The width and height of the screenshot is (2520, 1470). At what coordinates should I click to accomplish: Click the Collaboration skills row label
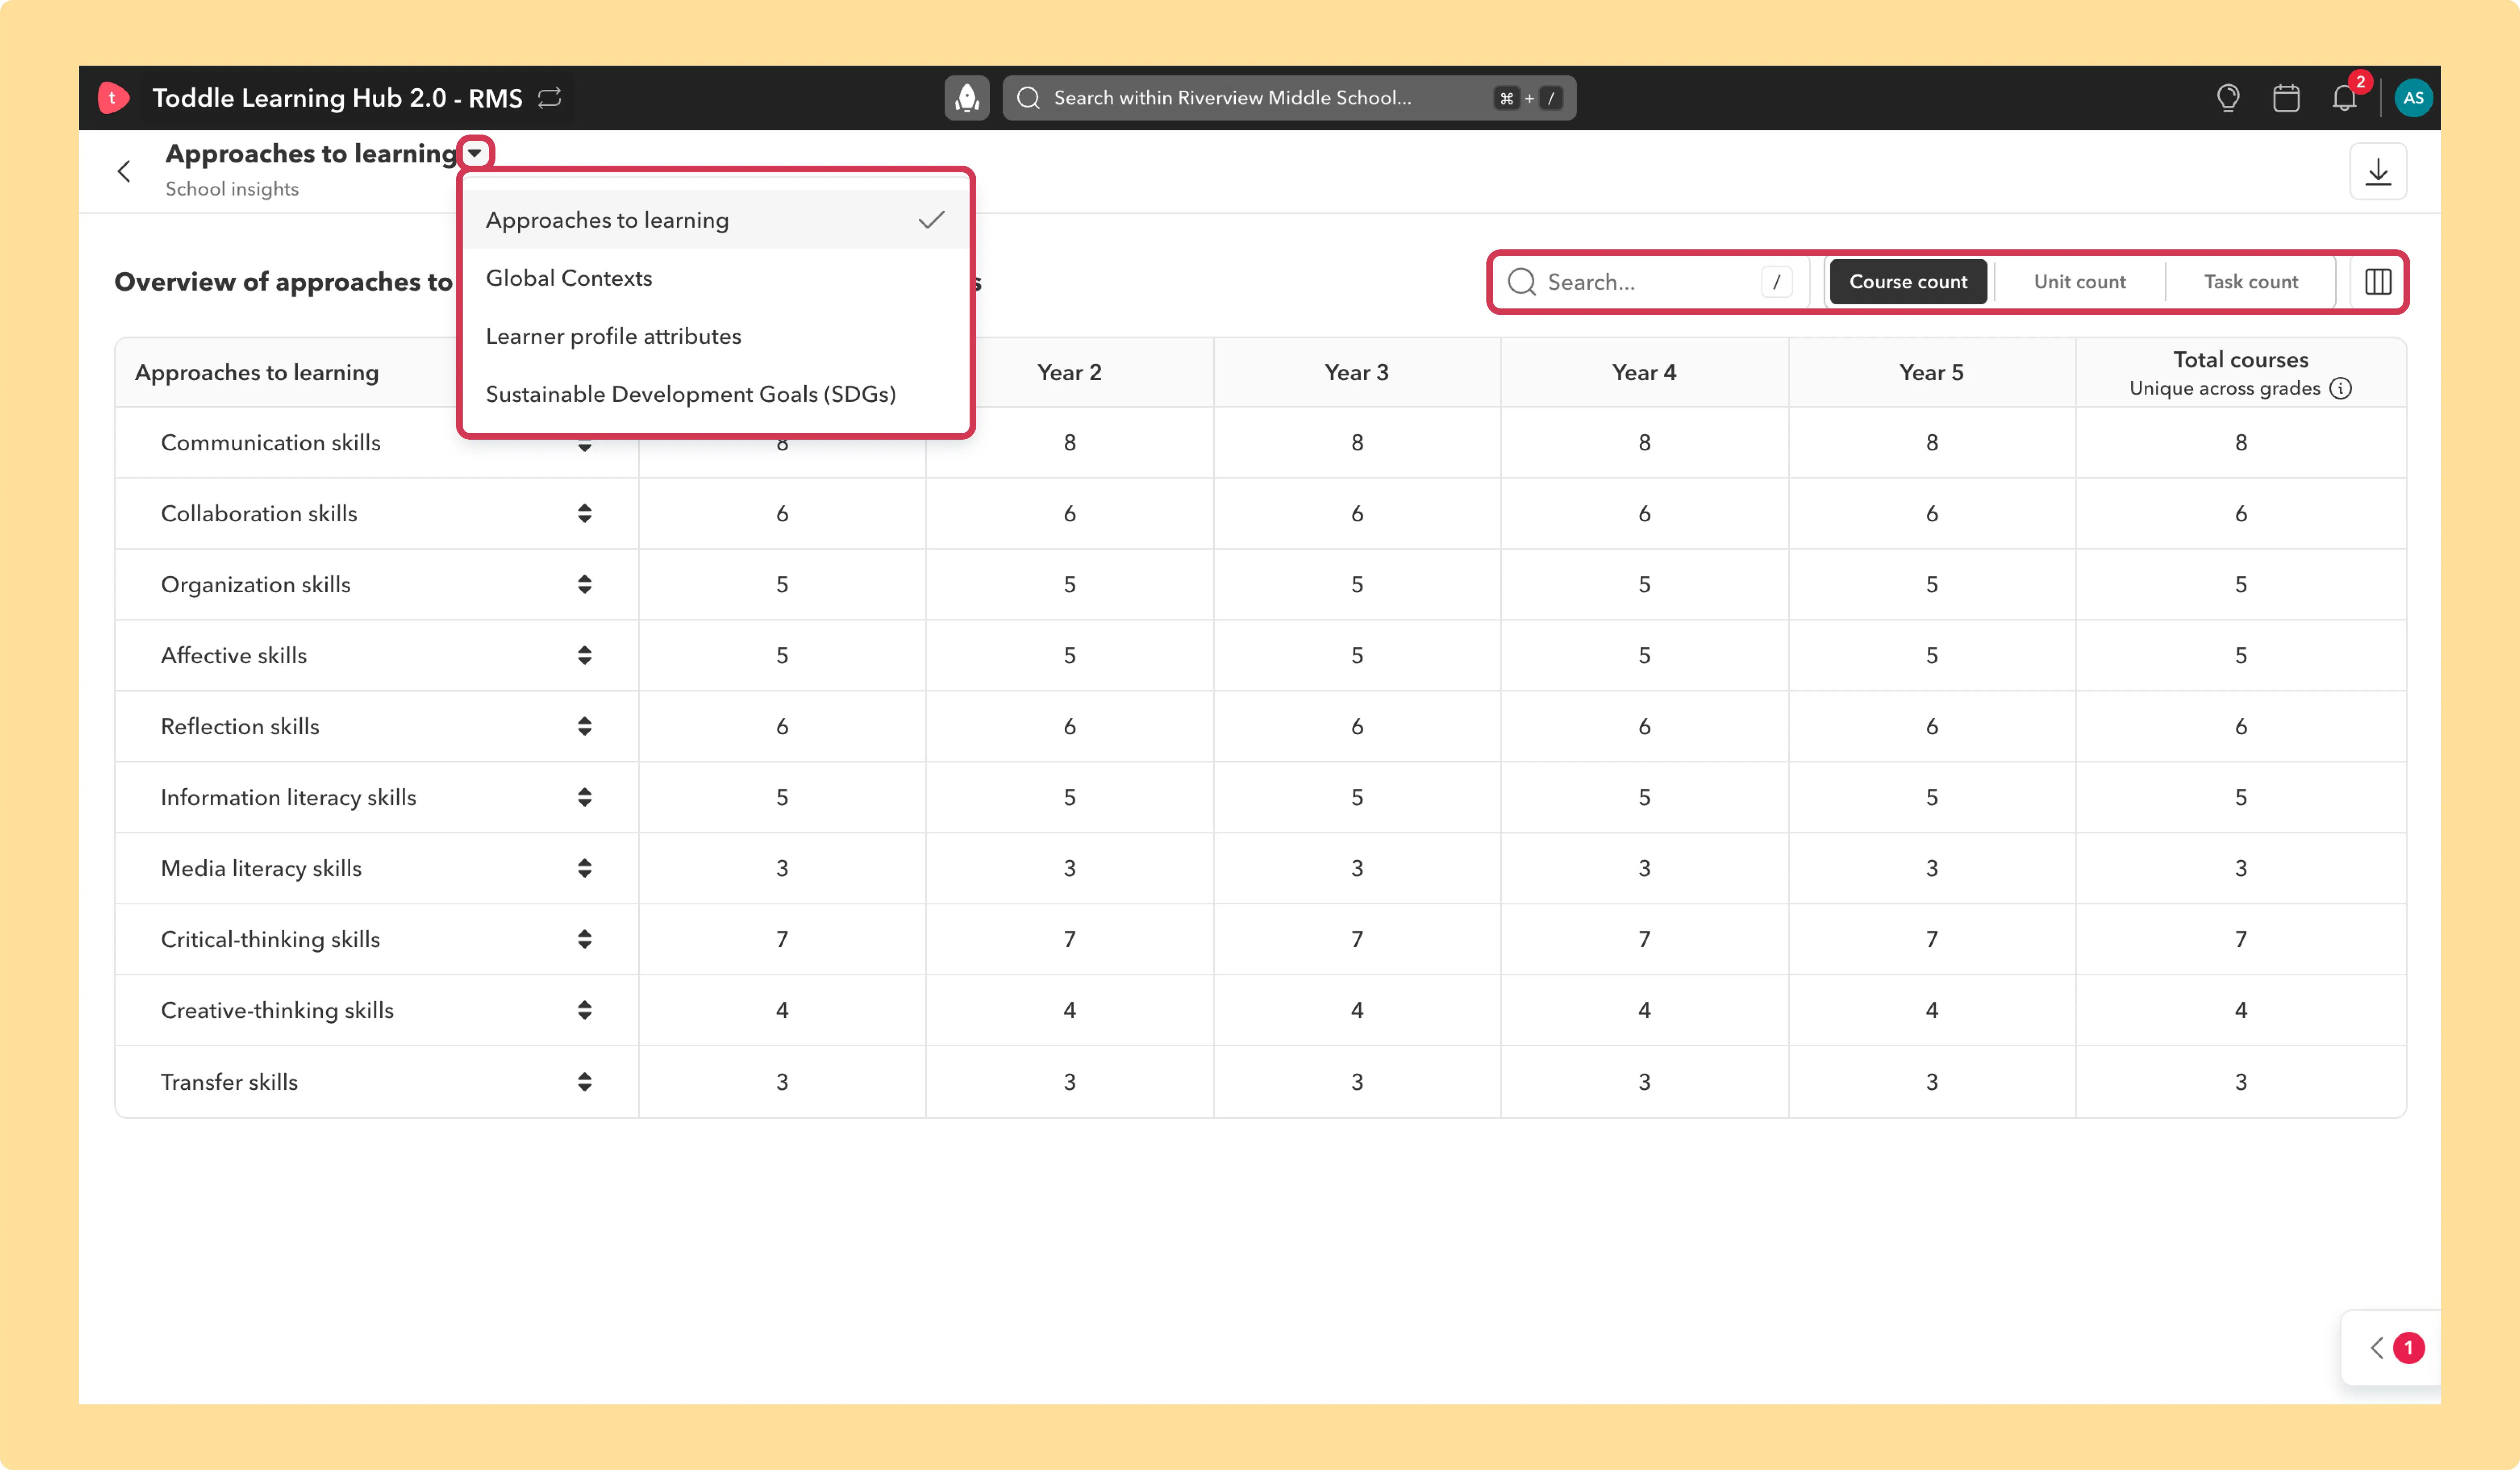[259, 513]
